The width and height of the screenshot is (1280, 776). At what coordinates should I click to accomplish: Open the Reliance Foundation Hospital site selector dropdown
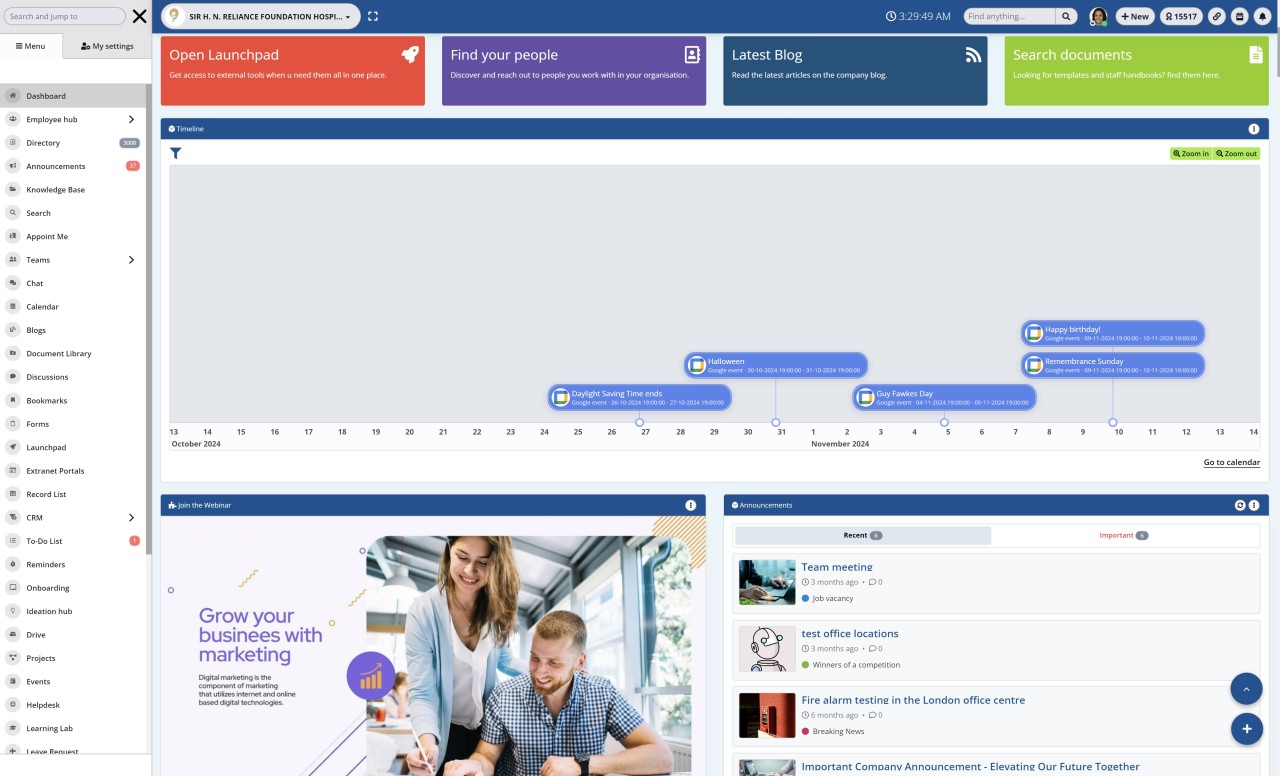(x=347, y=16)
